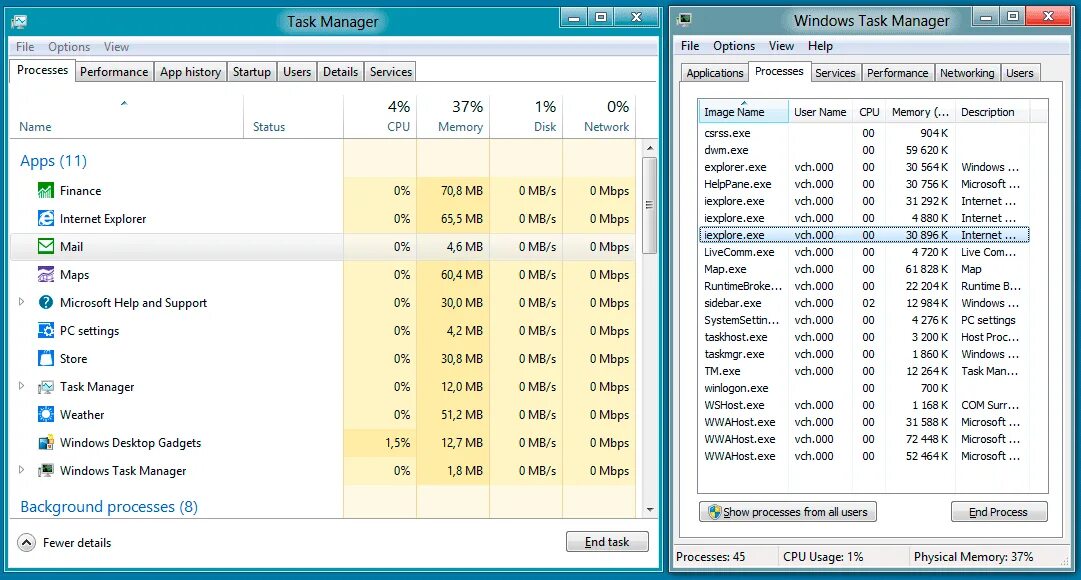Click the Windows Task Manager row icon
The width and height of the screenshot is (1081, 580).
(46, 470)
